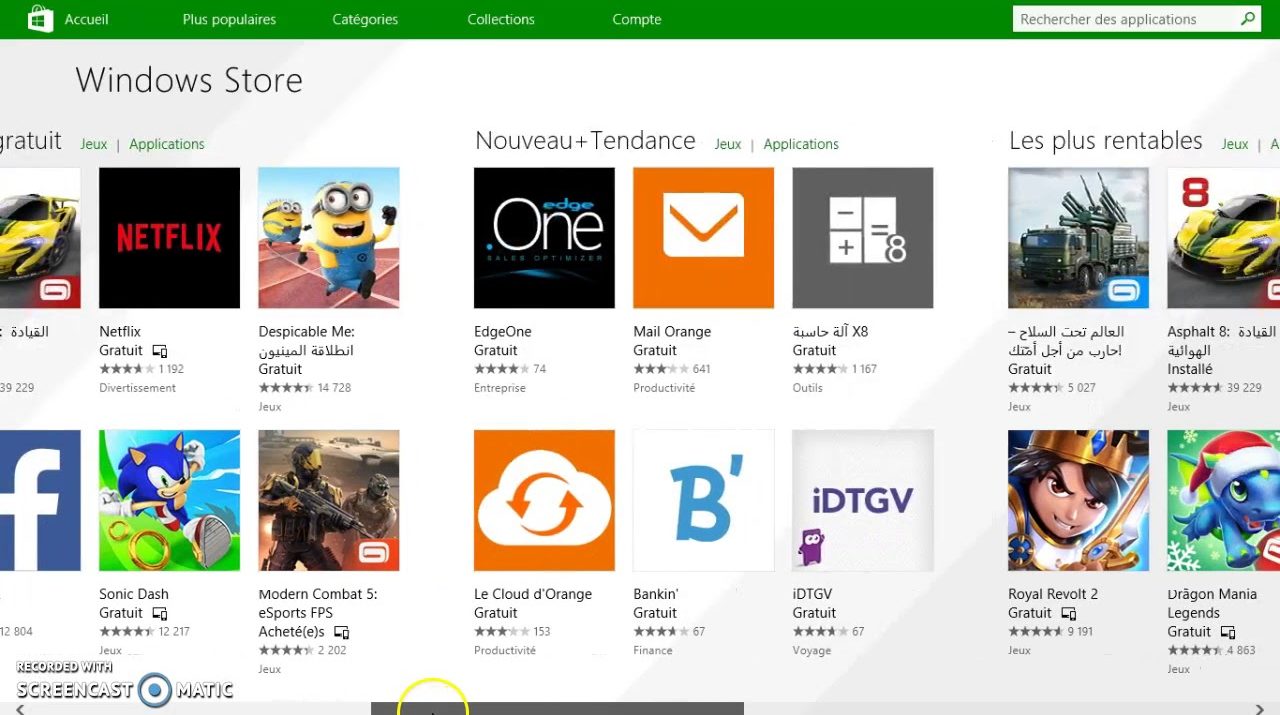Click the horizontal scrollbar right arrow

click(1259, 709)
